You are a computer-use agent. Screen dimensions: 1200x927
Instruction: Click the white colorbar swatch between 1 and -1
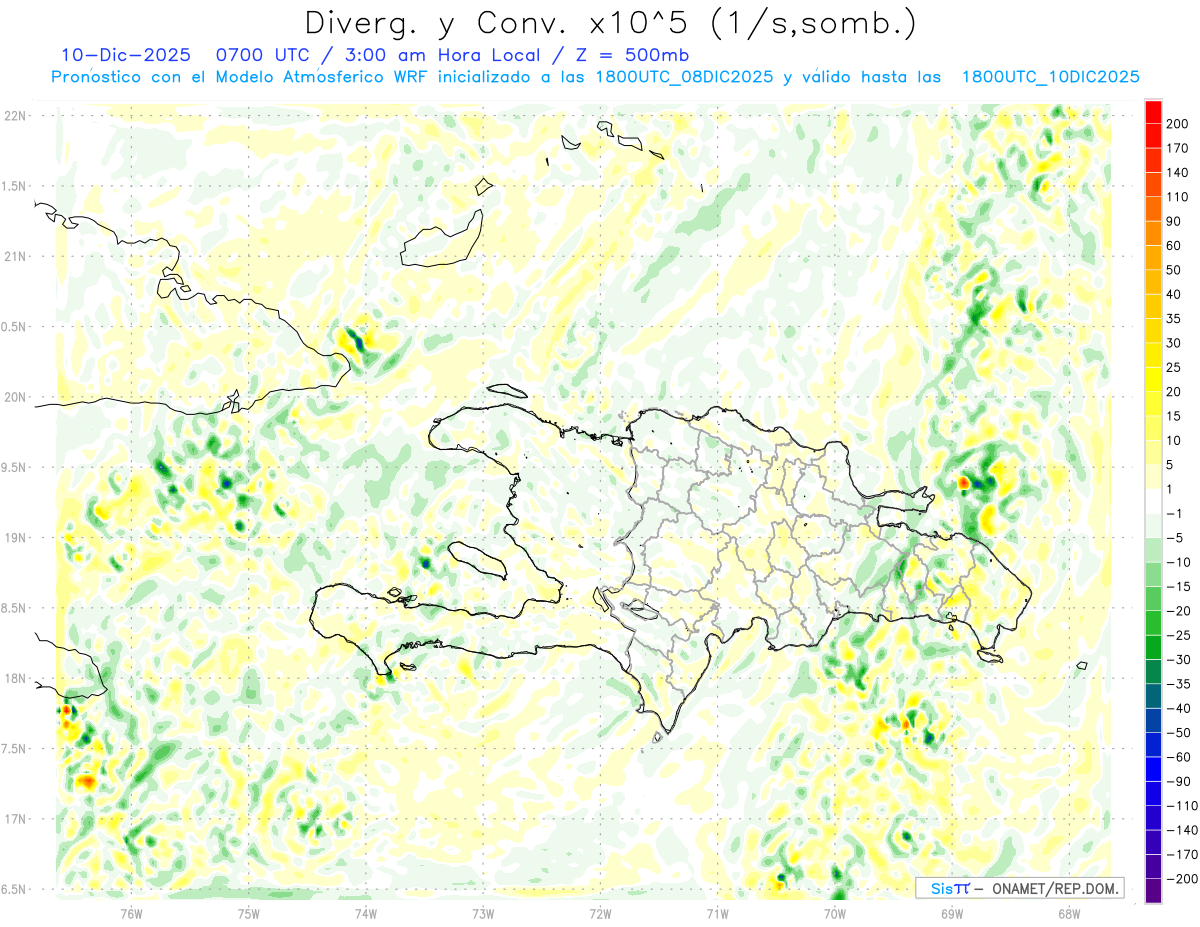[1153, 501]
